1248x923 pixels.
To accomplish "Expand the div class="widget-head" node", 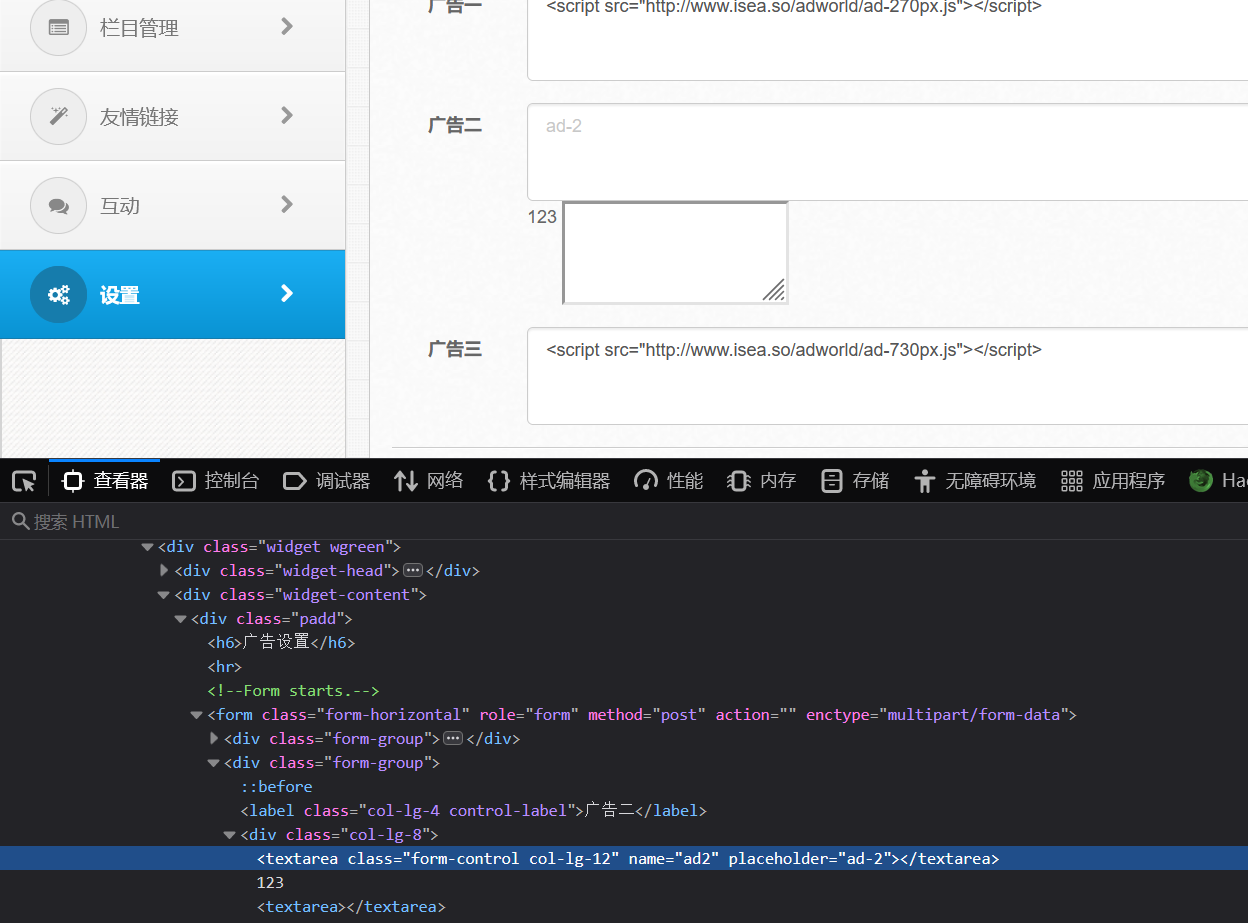I will click(x=164, y=571).
